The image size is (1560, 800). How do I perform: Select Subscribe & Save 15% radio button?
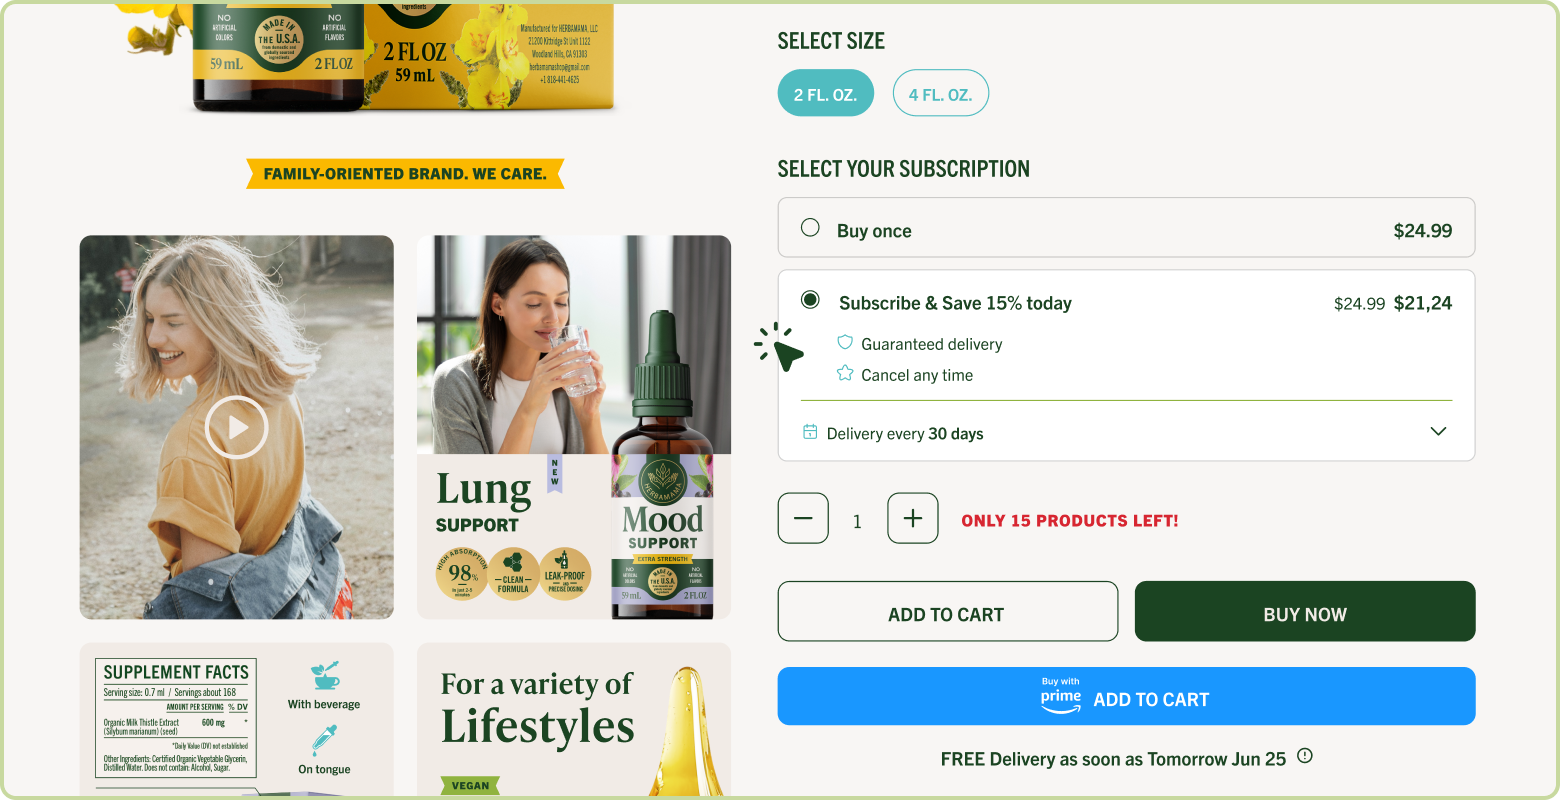click(x=810, y=300)
